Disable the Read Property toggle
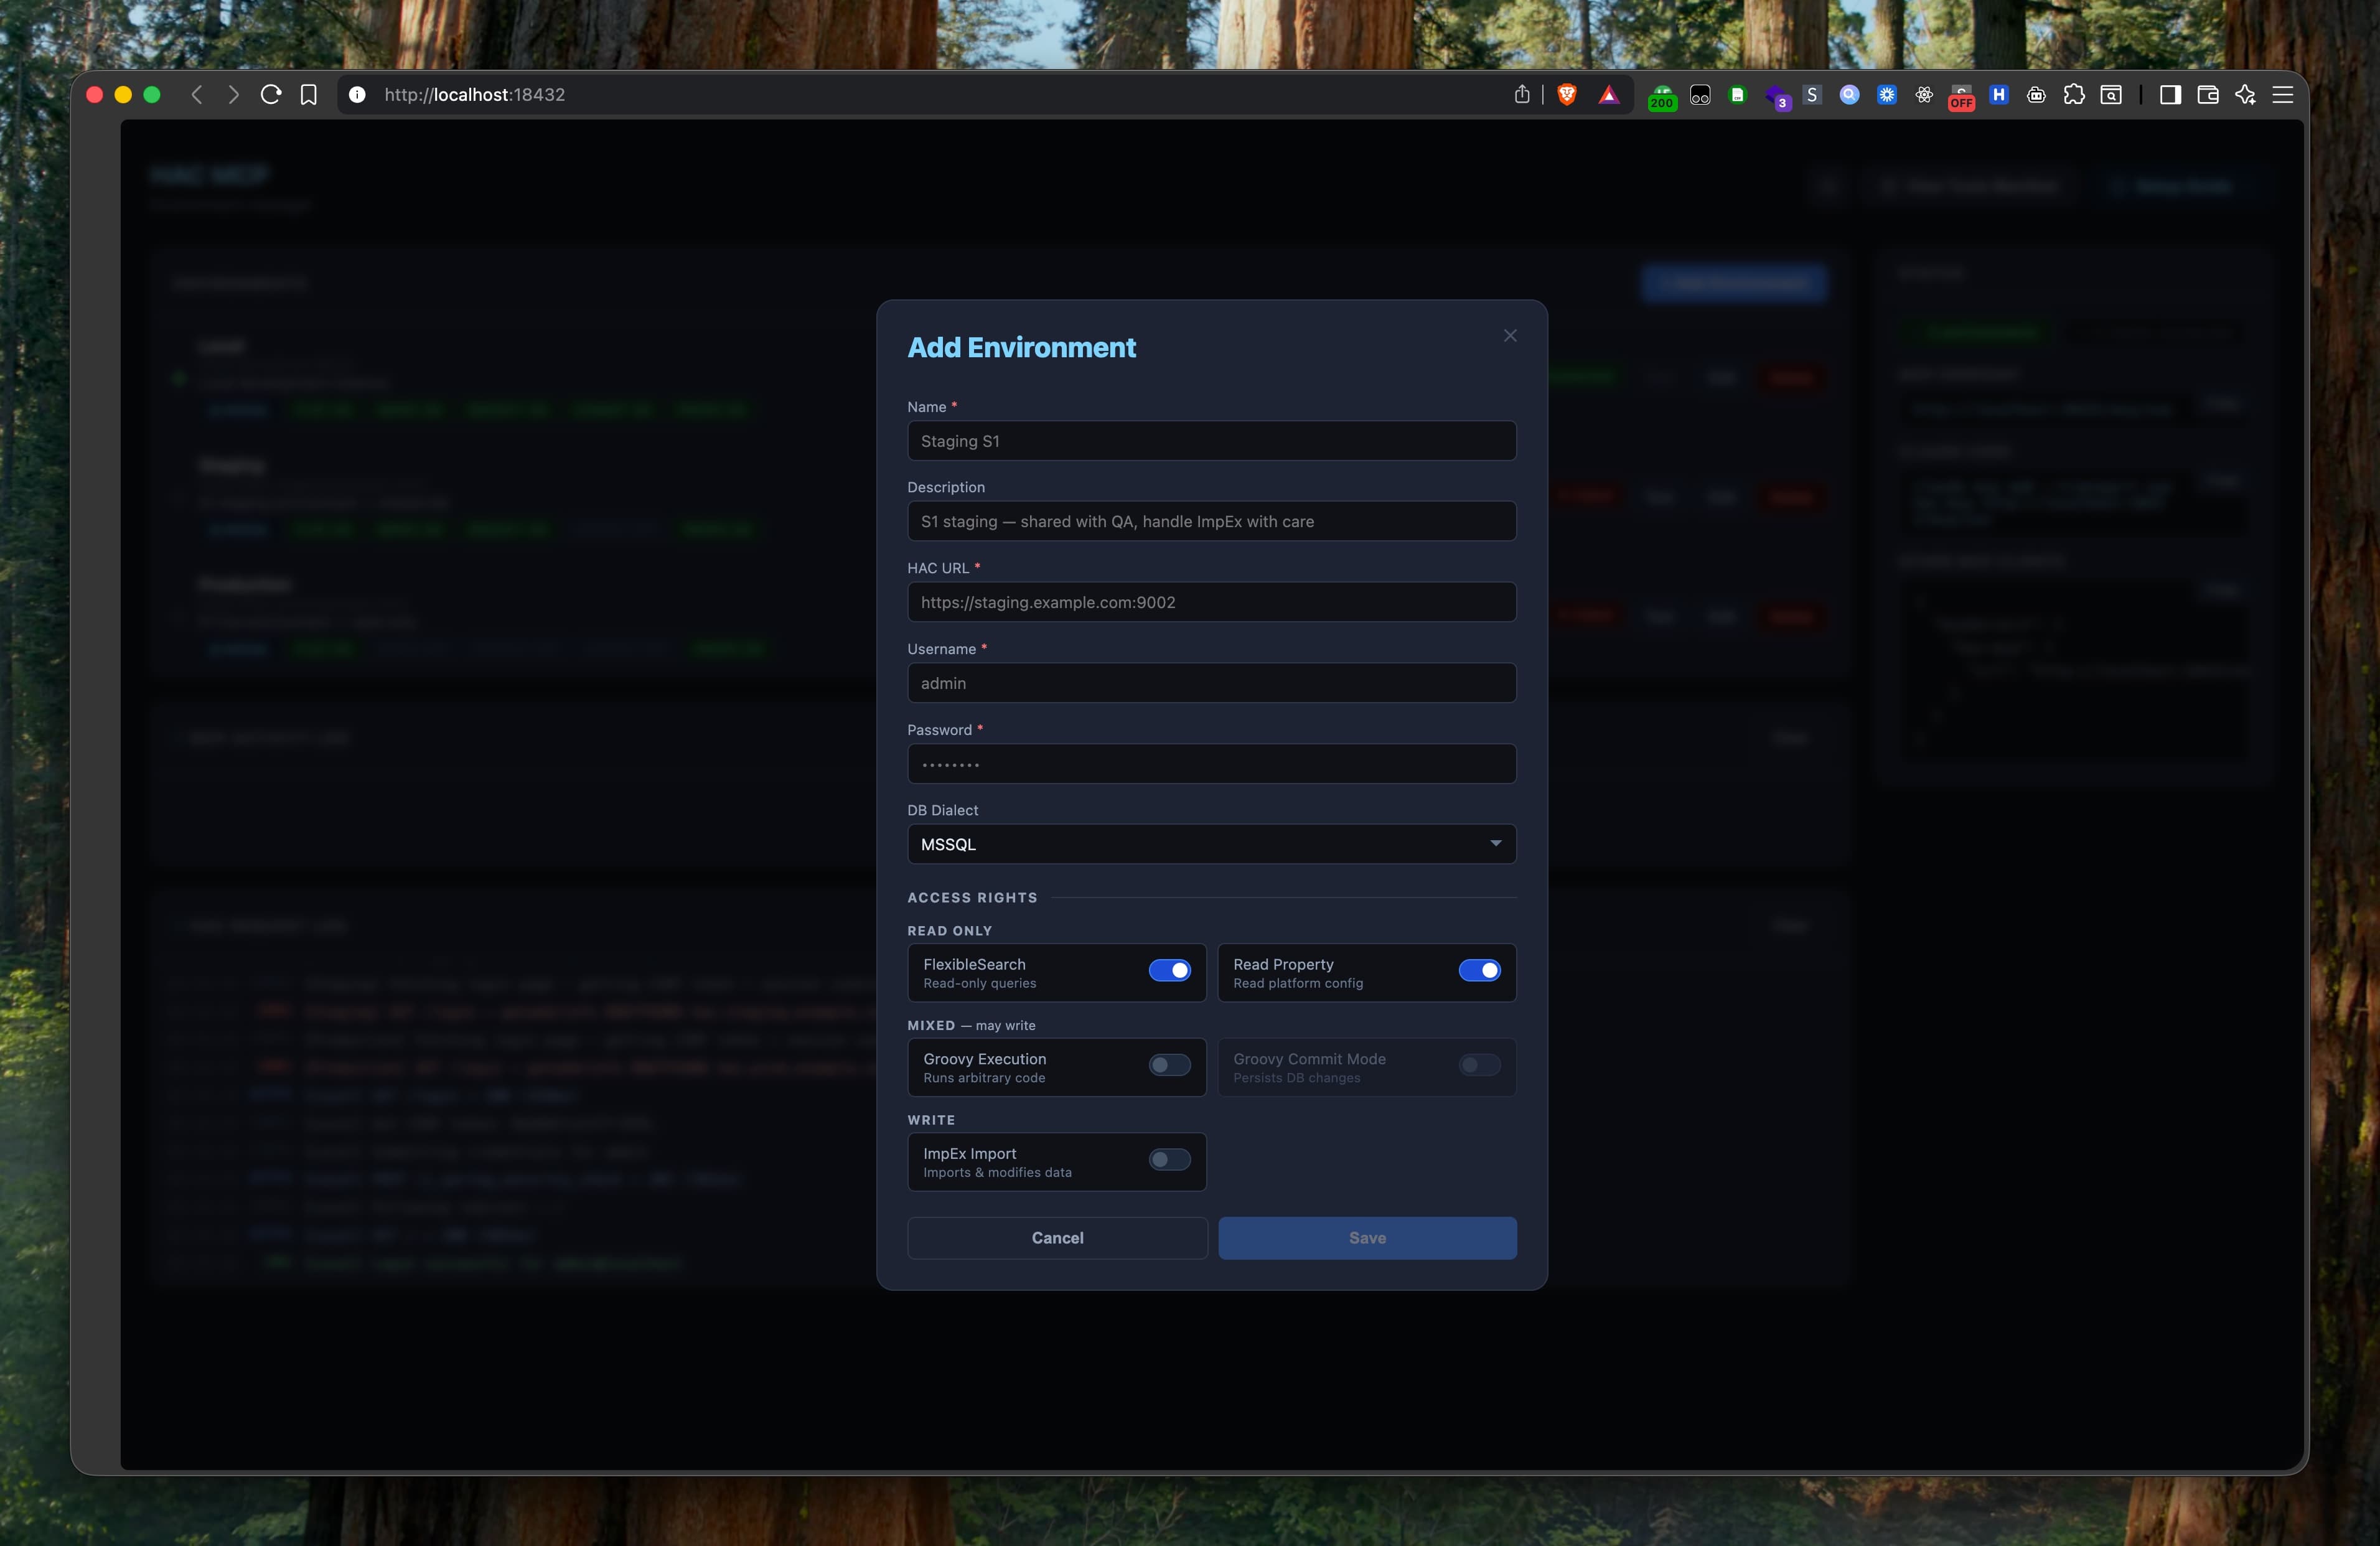2380x1546 pixels. 1479,970
